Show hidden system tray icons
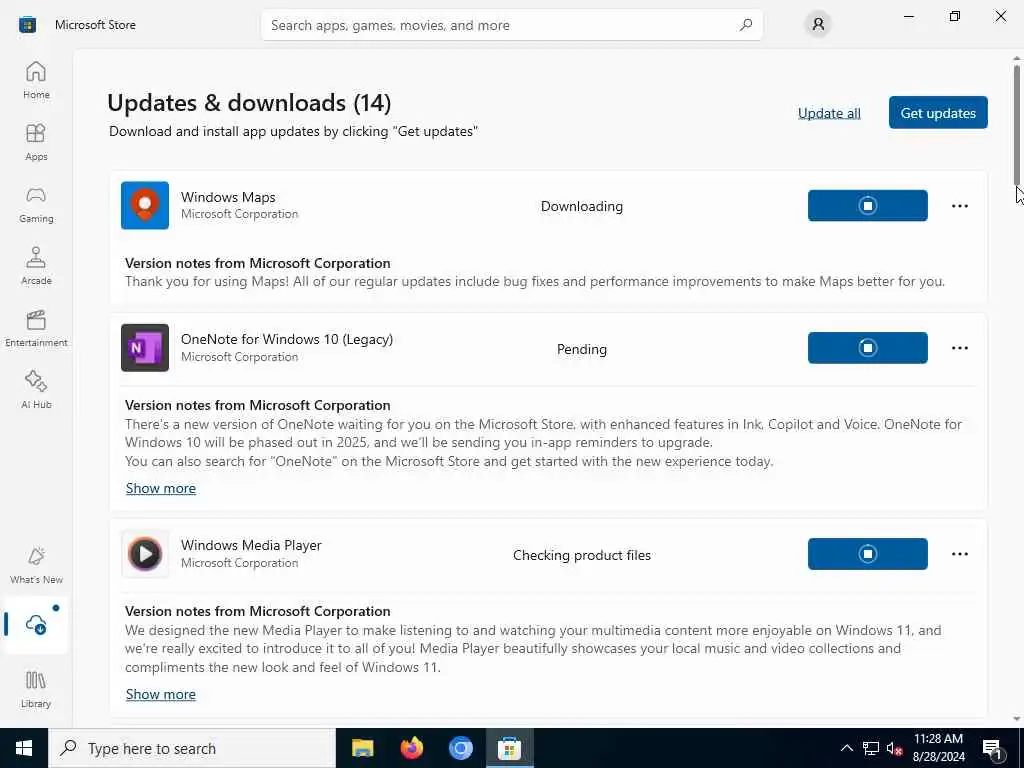 846,748
